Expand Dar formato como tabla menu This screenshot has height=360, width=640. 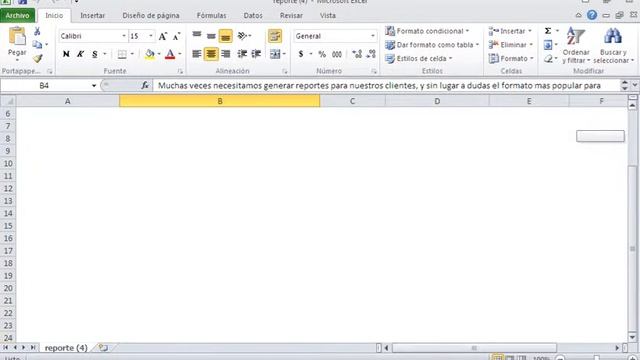click(x=432, y=45)
